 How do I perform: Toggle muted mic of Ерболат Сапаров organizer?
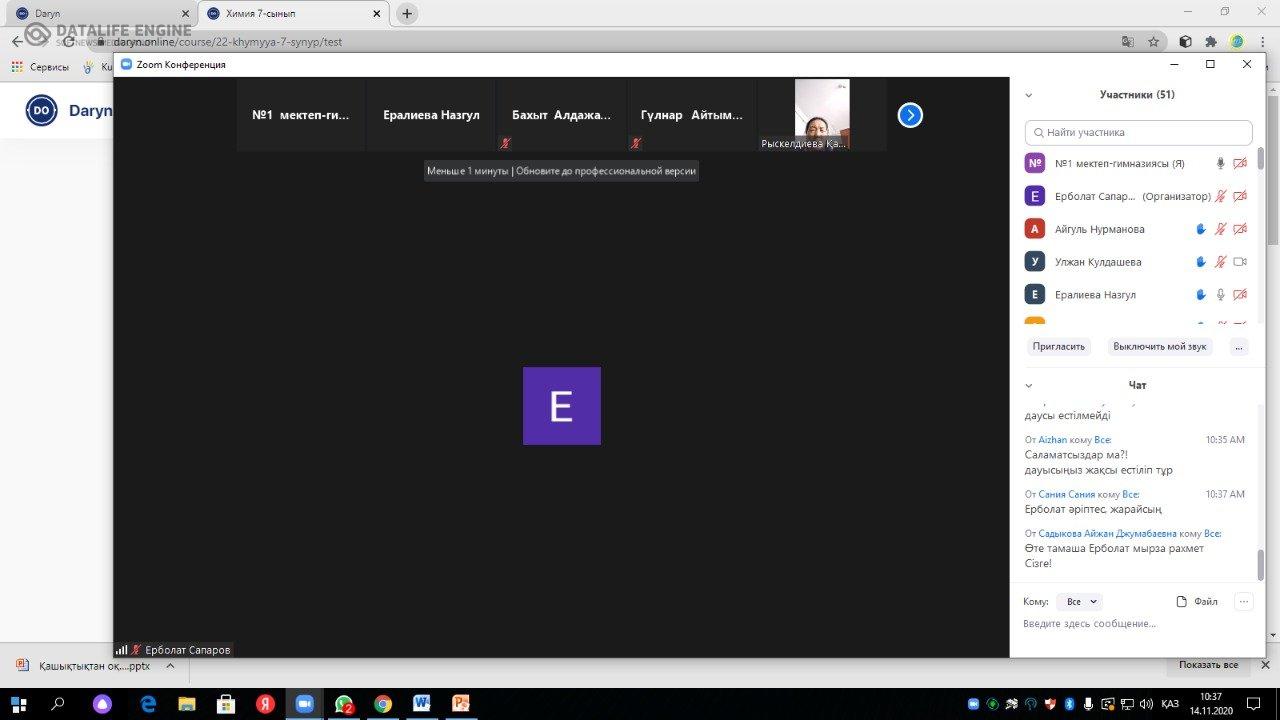point(1220,197)
